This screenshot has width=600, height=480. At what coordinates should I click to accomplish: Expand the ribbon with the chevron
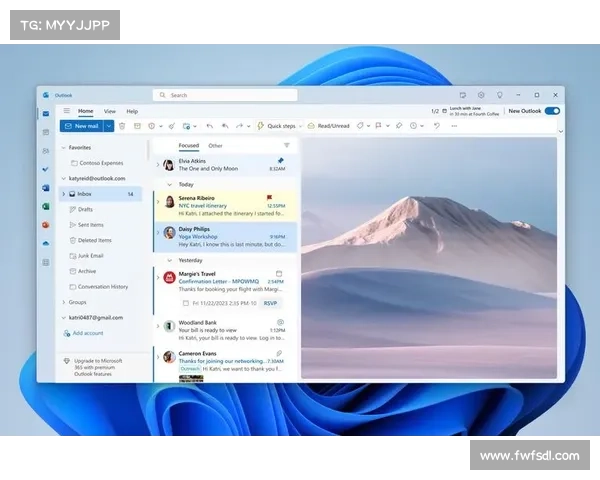click(x=561, y=131)
